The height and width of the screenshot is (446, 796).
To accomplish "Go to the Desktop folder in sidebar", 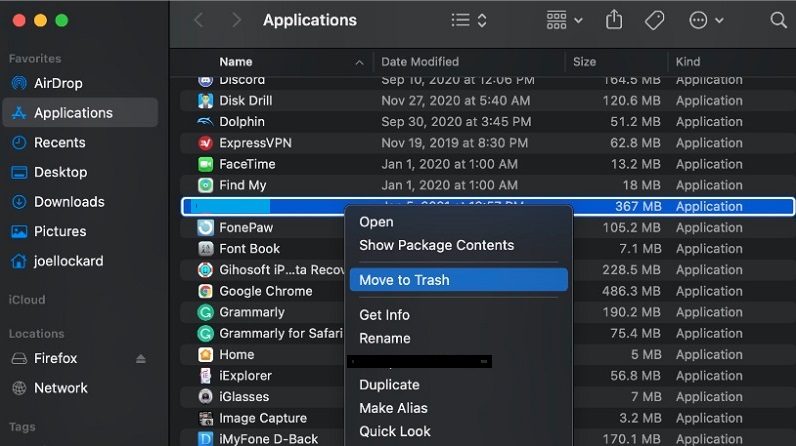I will [60, 172].
